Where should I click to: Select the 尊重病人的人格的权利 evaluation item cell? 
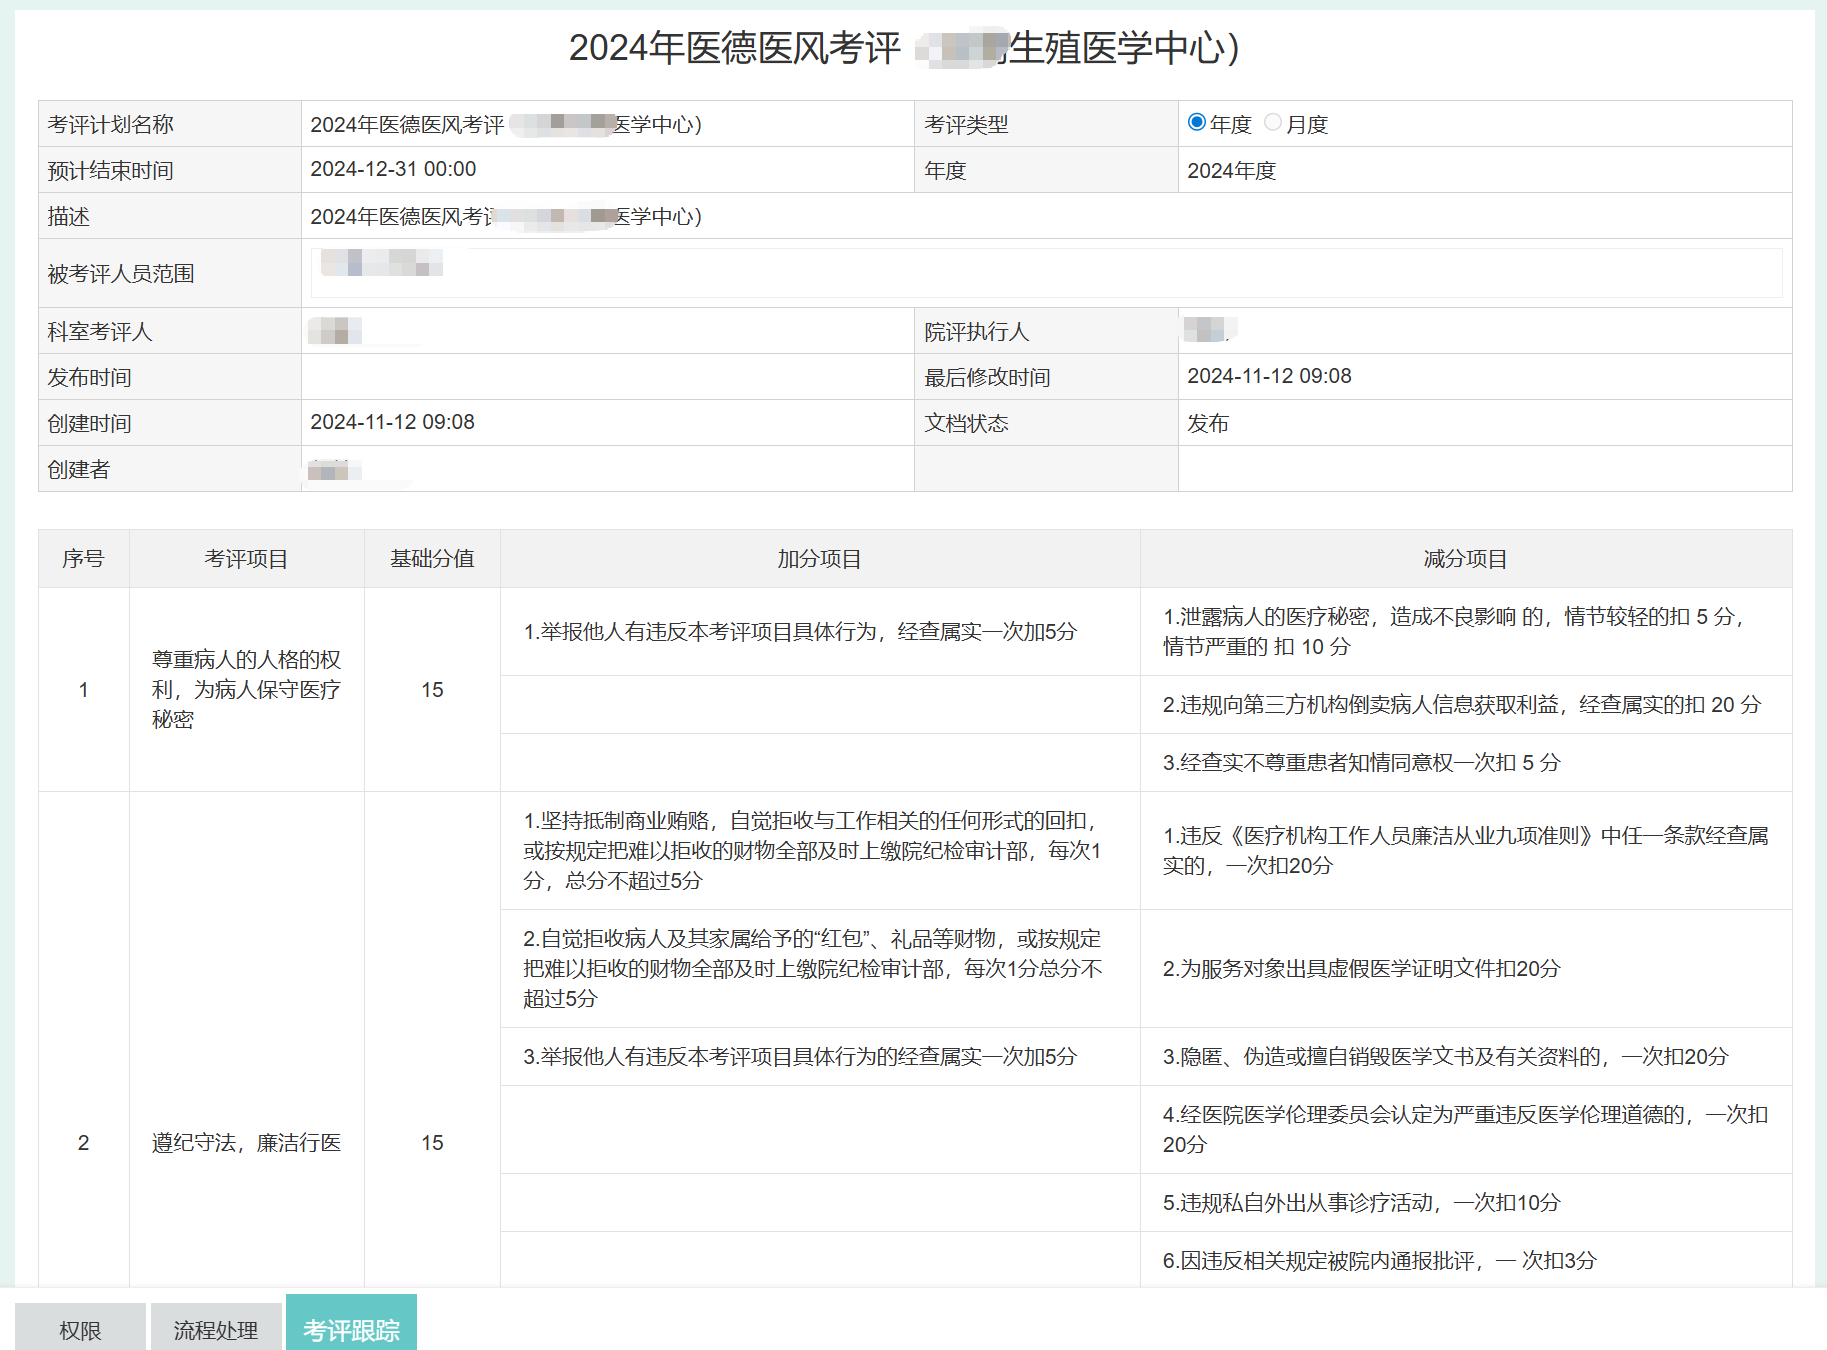tap(246, 689)
